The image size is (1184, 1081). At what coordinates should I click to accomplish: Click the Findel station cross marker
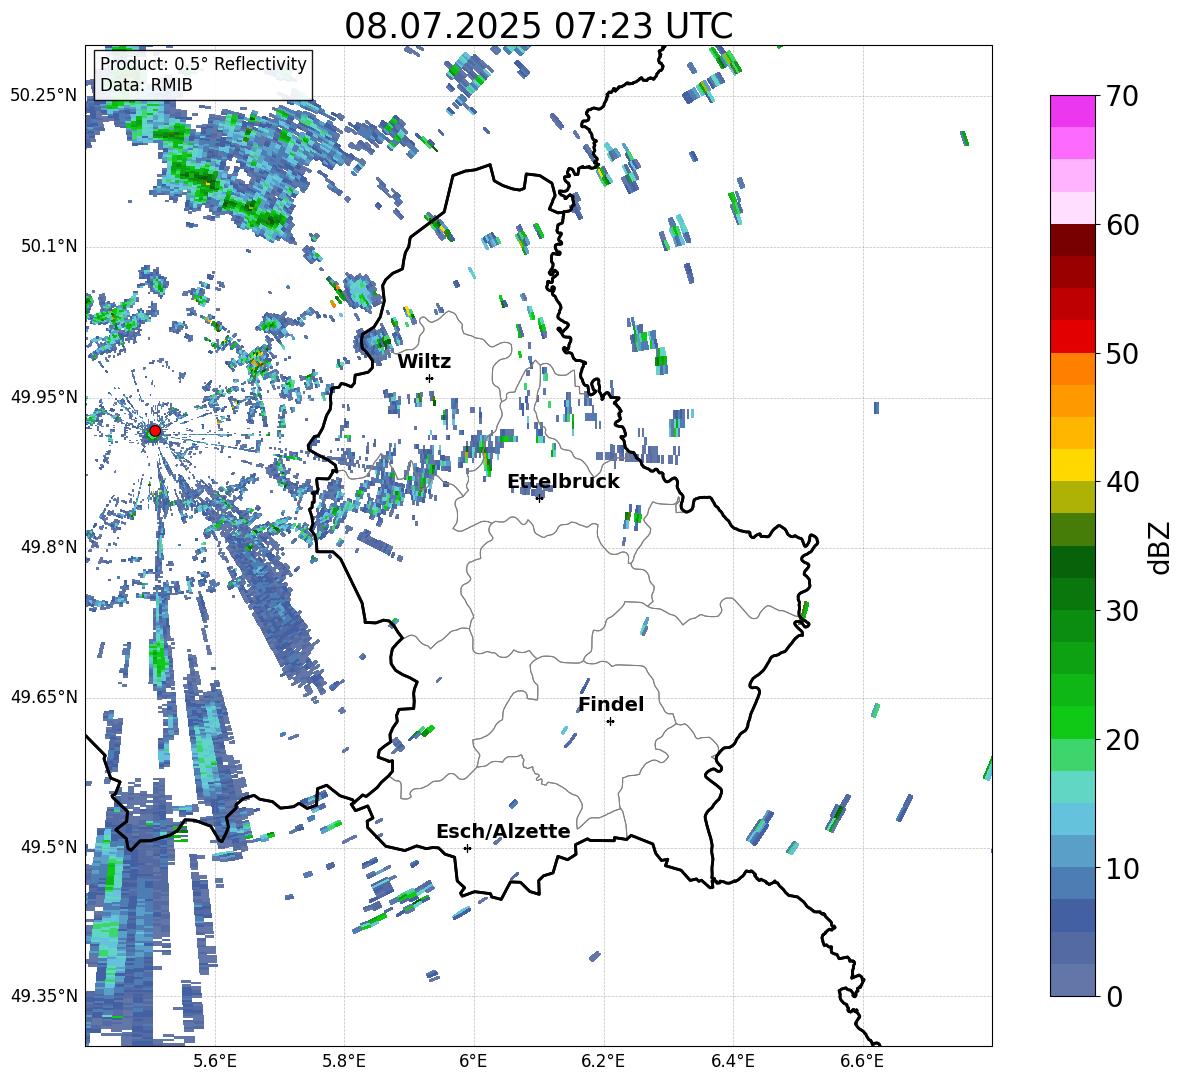point(610,722)
